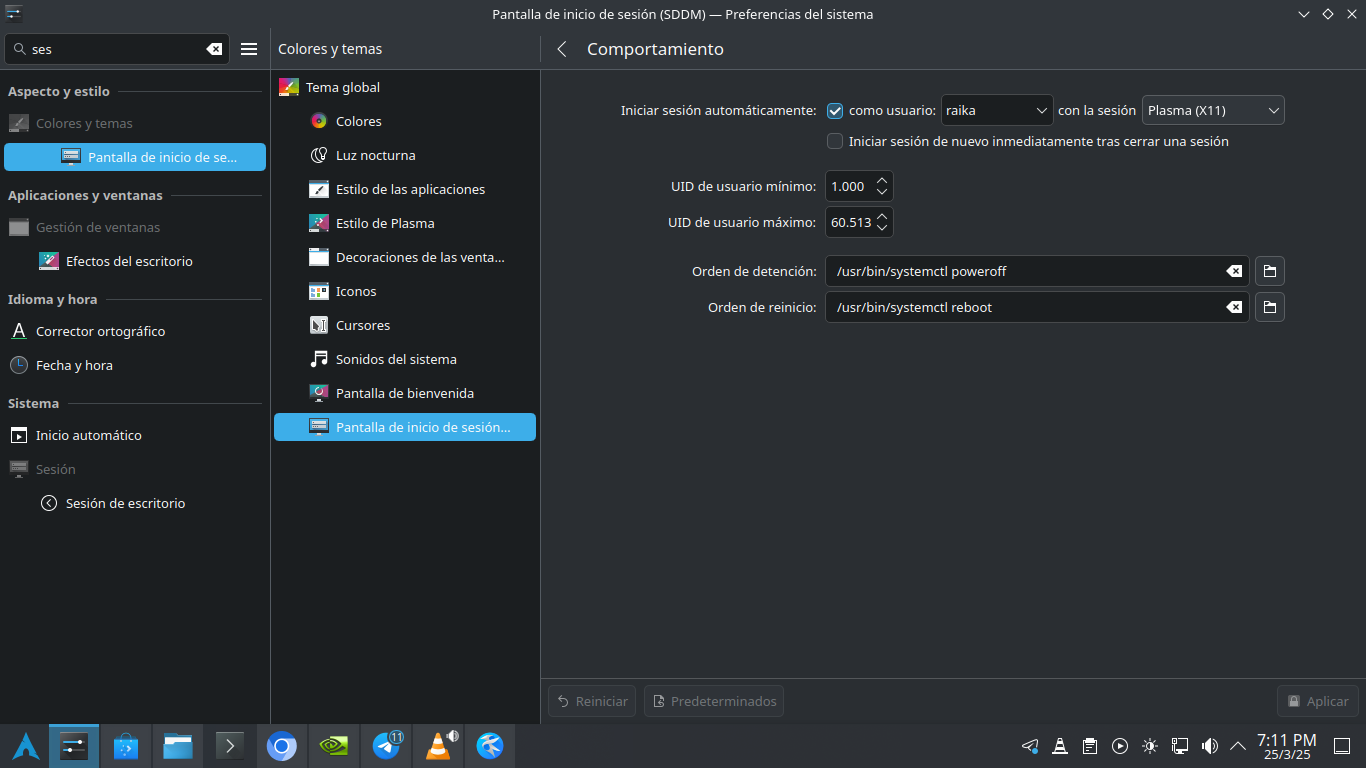Open the volume tray icon
Image resolution: width=1366 pixels, height=768 pixels.
pyautogui.click(x=1209, y=746)
